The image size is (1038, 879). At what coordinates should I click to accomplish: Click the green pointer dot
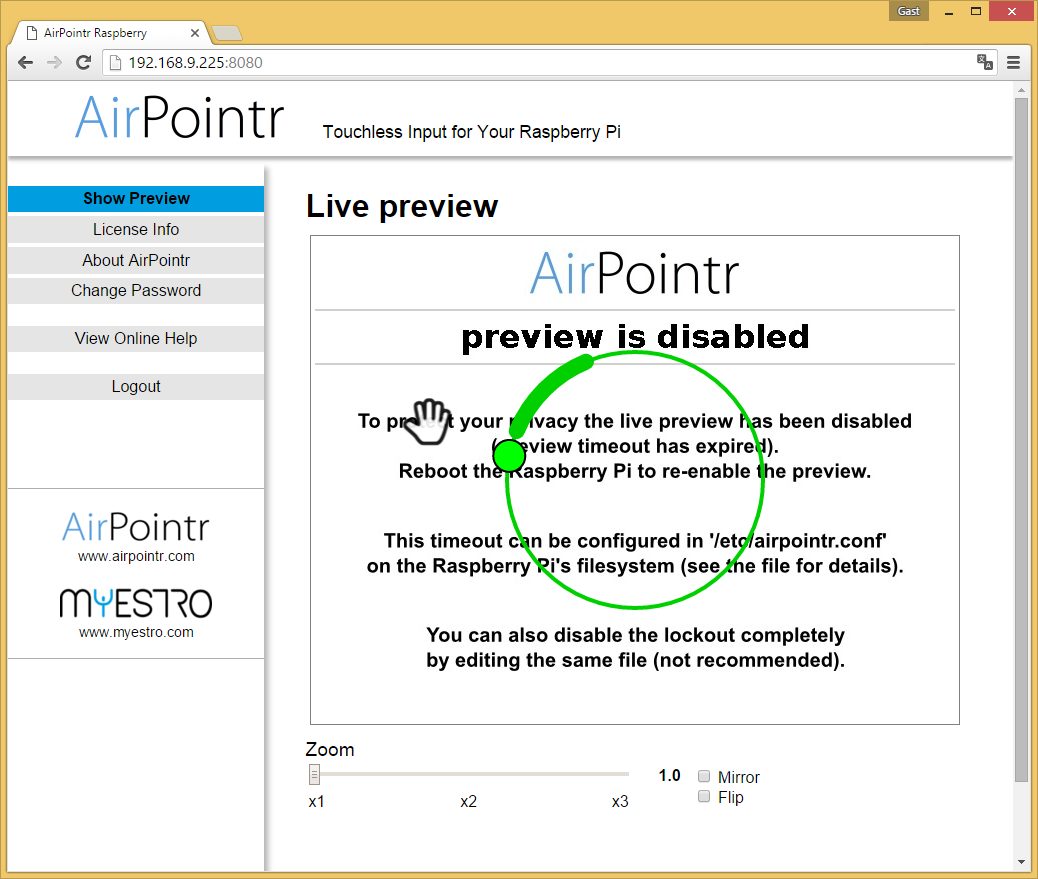point(509,455)
